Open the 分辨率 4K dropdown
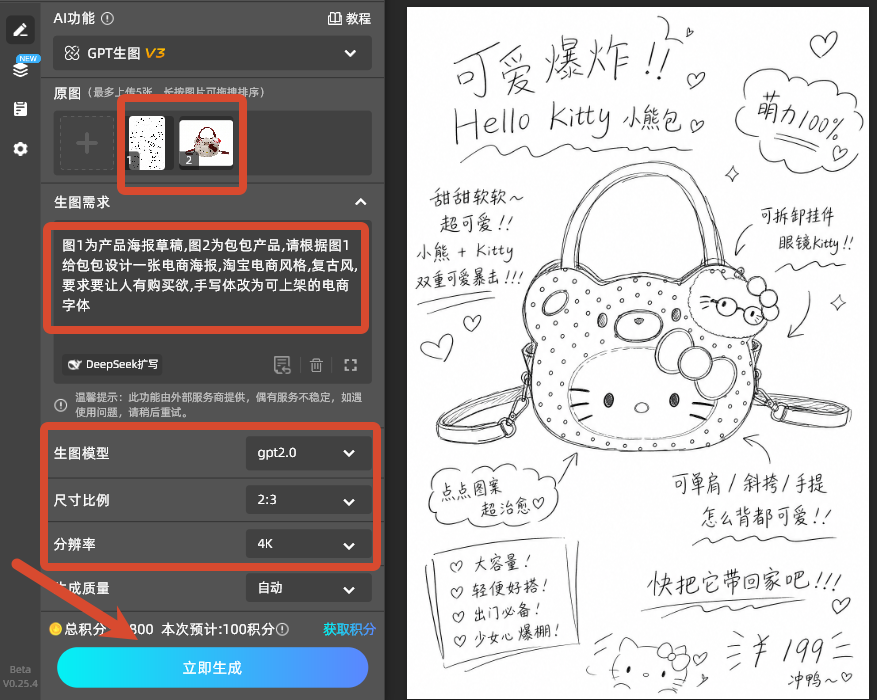The height and width of the screenshot is (700, 877). click(x=309, y=544)
